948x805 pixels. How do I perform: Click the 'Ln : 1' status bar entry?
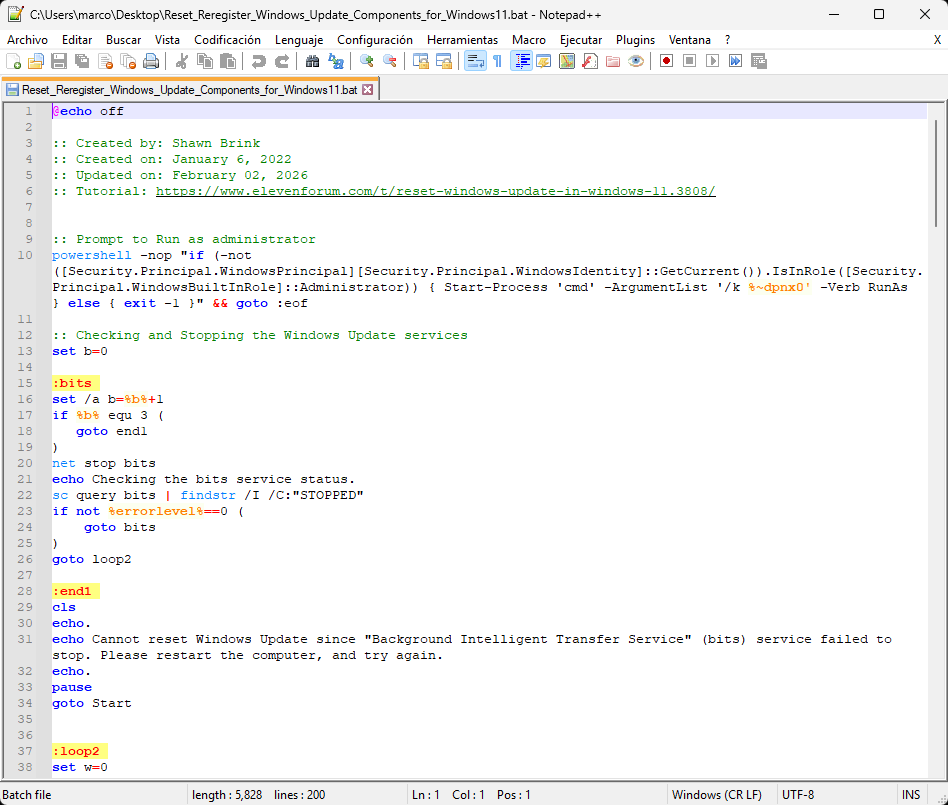point(426,795)
